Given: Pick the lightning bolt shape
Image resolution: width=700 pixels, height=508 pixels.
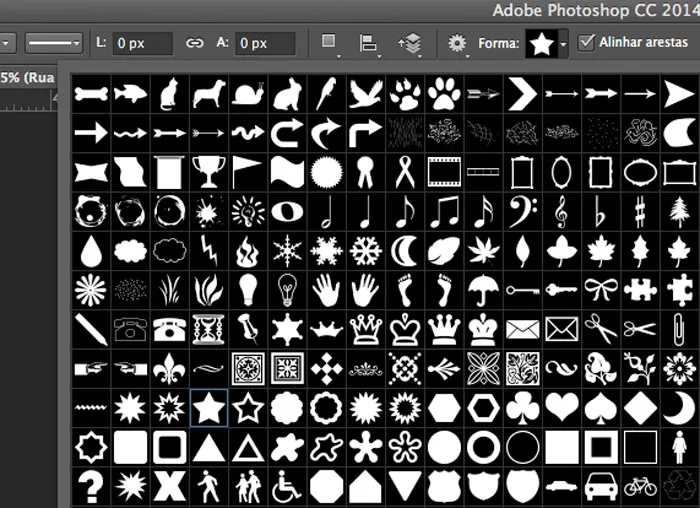Looking at the screenshot, I should [208, 250].
